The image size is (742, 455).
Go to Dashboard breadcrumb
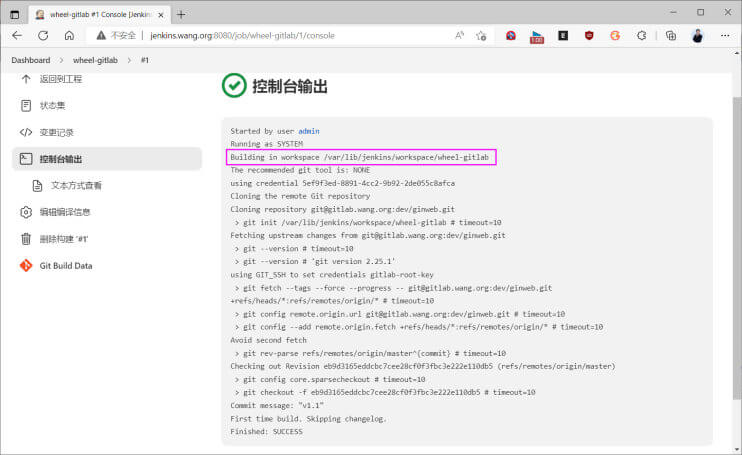(x=31, y=60)
